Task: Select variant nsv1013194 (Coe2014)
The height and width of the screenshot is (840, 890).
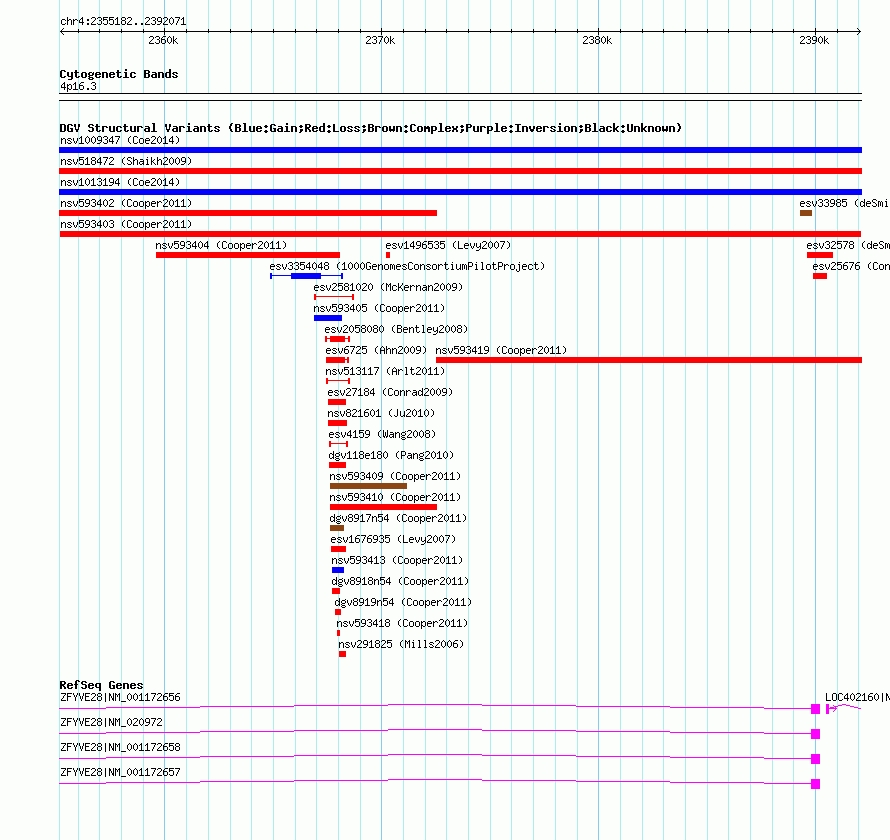Action: (460, 192)
